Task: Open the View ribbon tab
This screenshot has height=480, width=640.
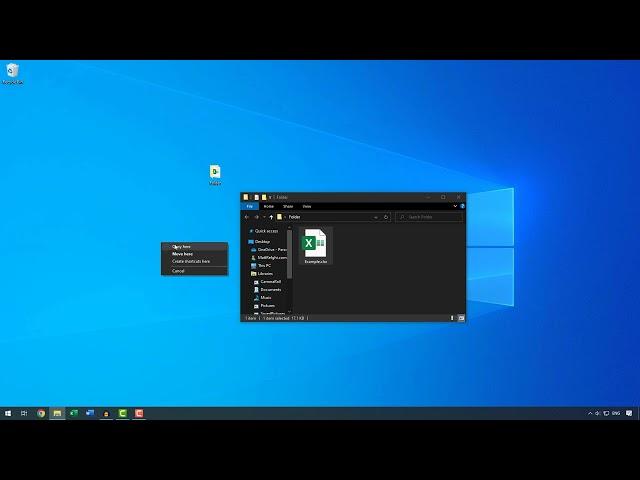Action: pos(307,207)
